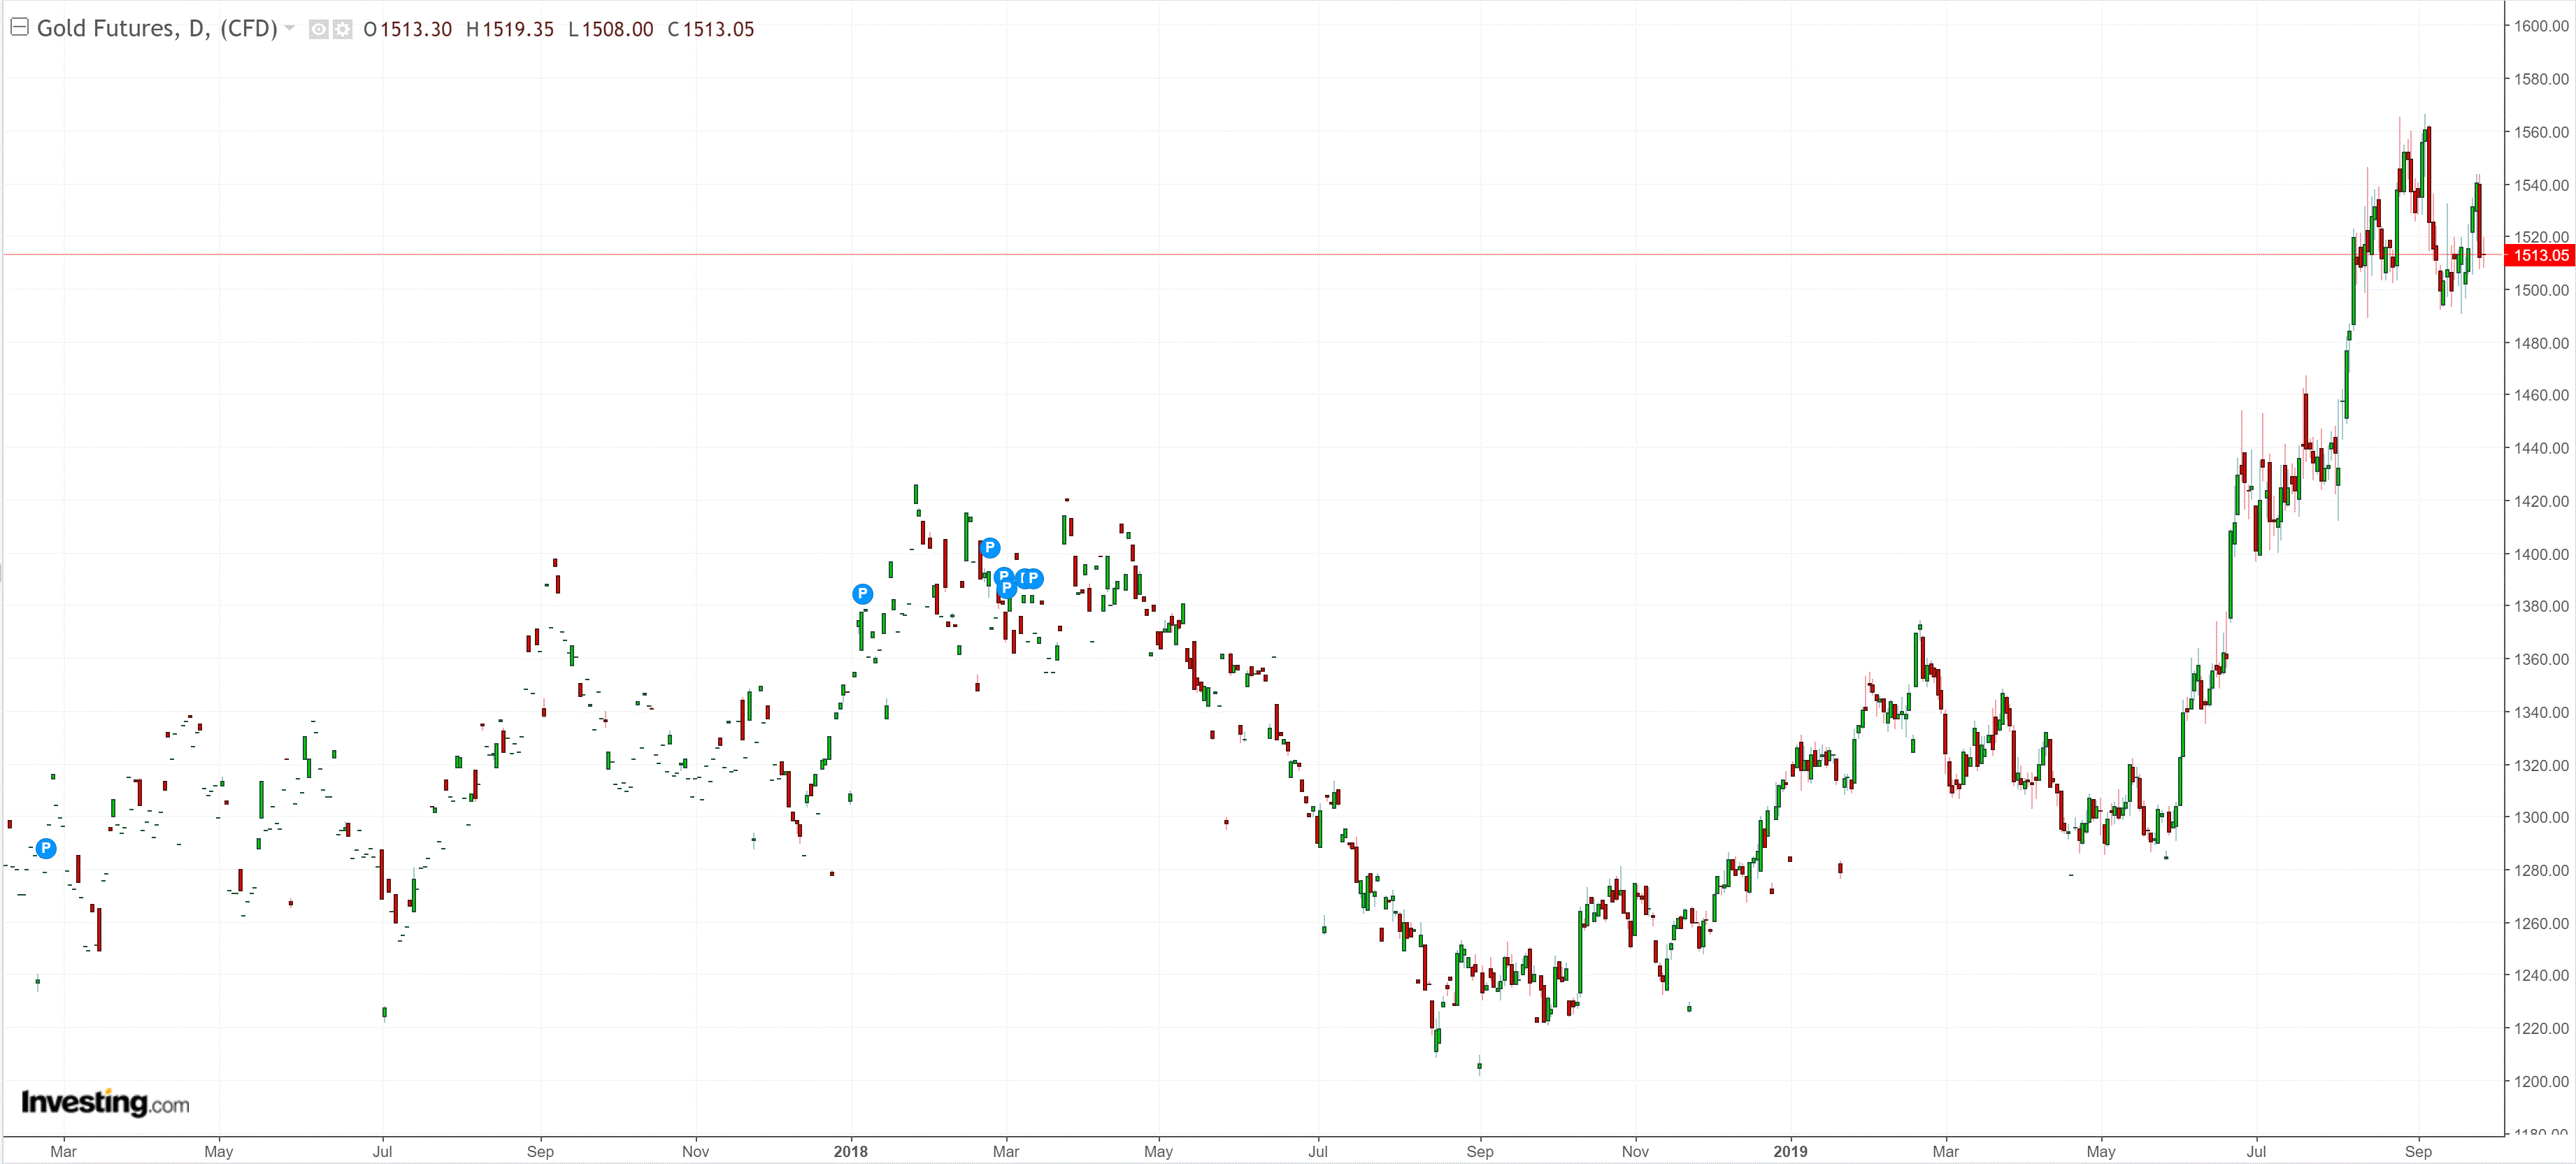The image size is (2576, 1164).
Task: Click the 1400.00 level on price axis
Action: coord(2541,554)
